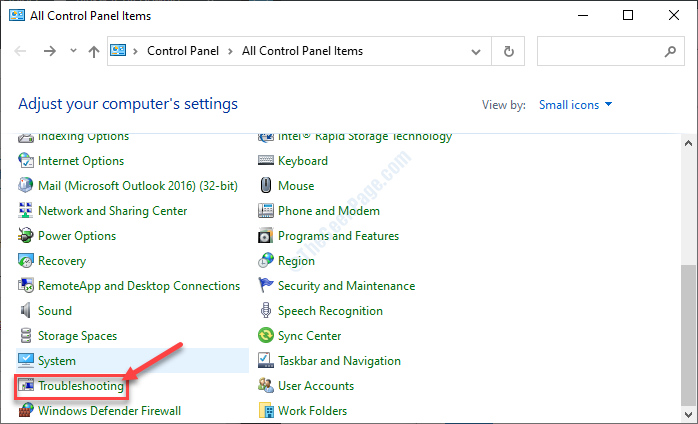Select All Control Panel Items breadcrumb

click(x=302, y=51)
